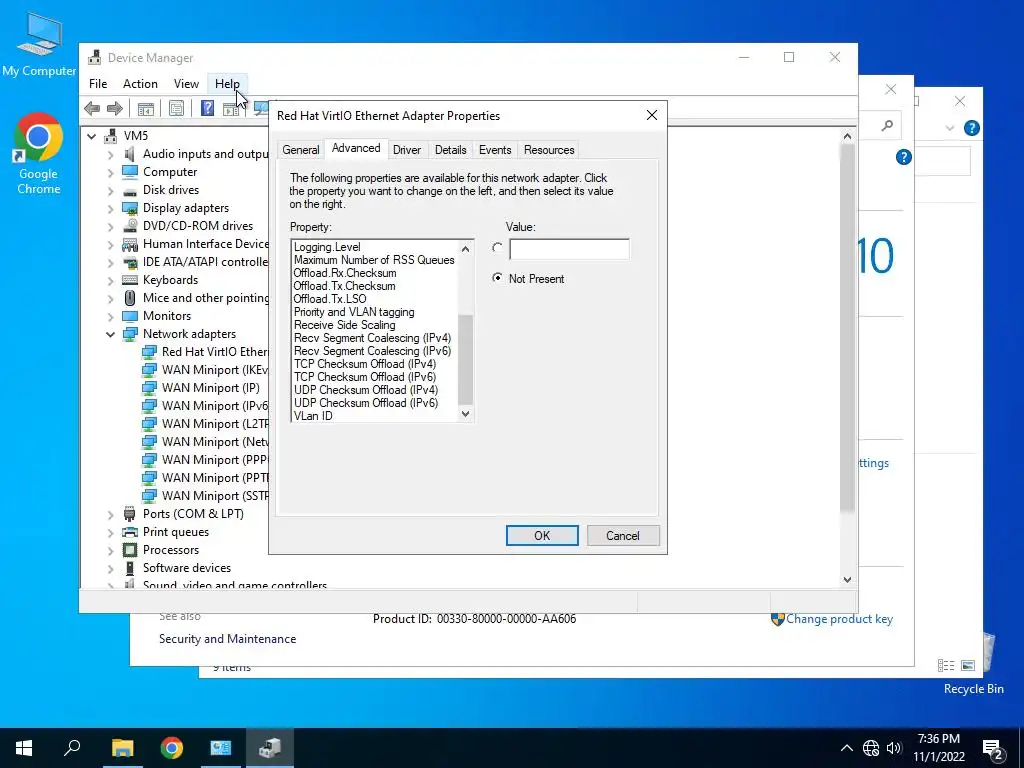Image resolution: width=1024 pixels, height=768 pixels.
Task: Click the Windows Start button
Action: pyautogui.click(x=24, y=748)
